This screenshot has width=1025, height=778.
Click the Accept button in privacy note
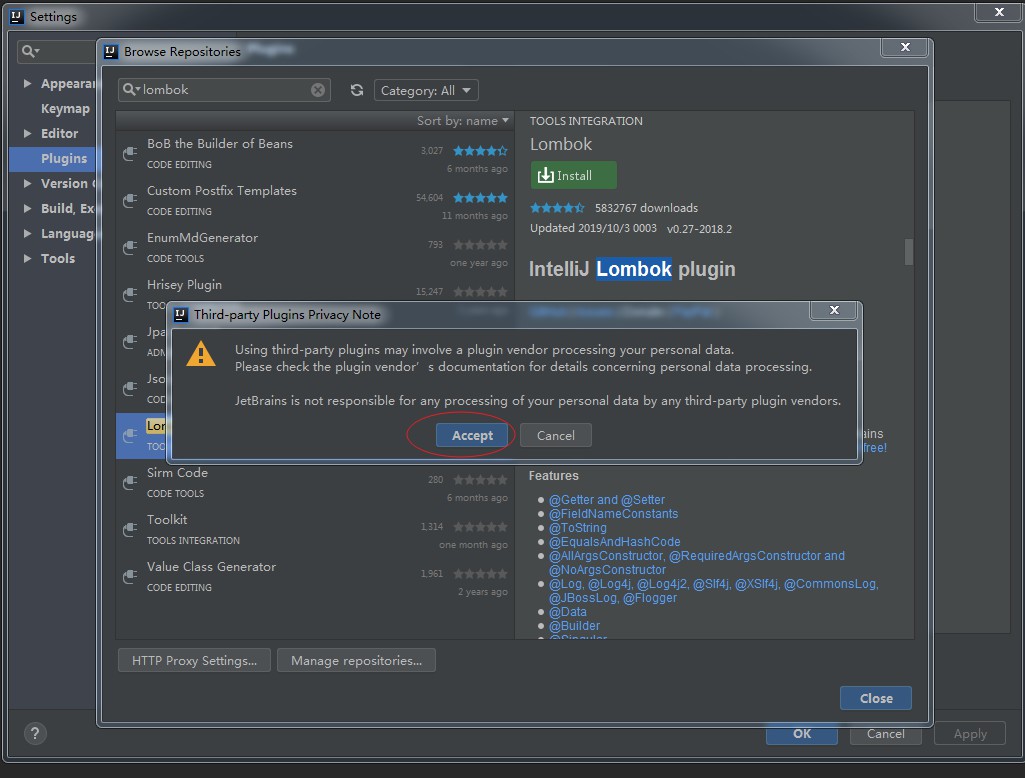click(x=472, y=435)
